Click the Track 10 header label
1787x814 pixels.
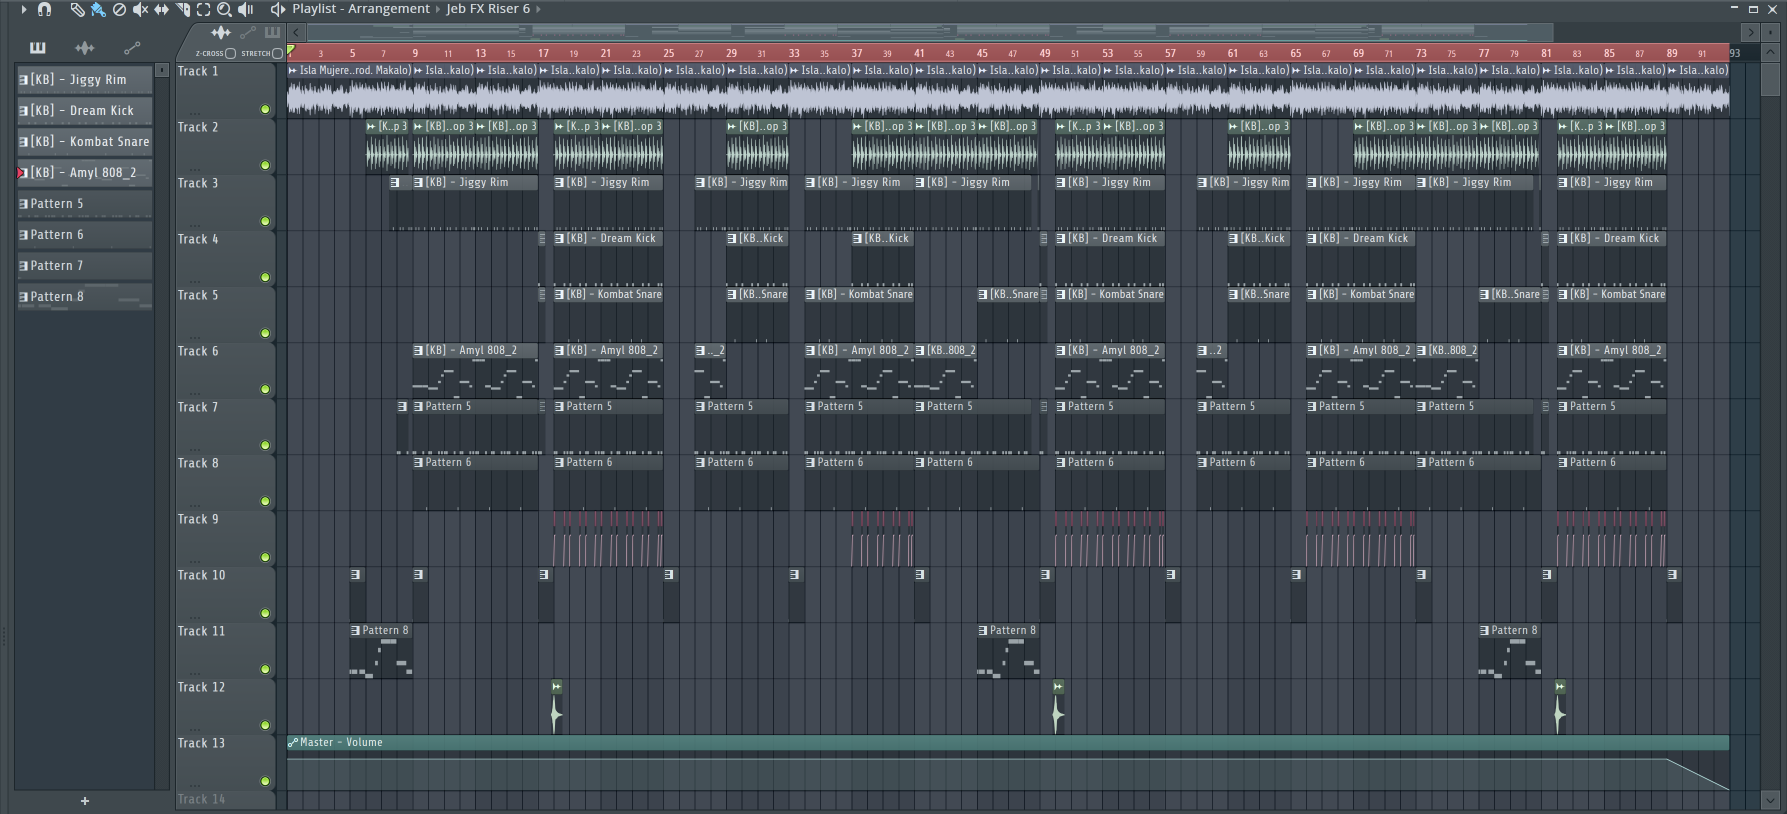(x=201, y=575)
